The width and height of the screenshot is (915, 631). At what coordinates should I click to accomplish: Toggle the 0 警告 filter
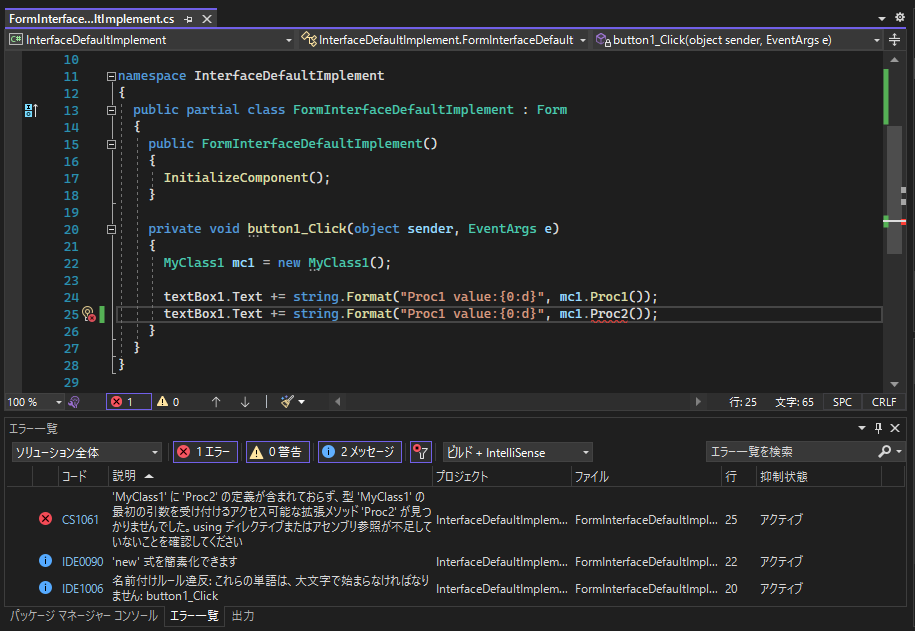click(278, 452)
